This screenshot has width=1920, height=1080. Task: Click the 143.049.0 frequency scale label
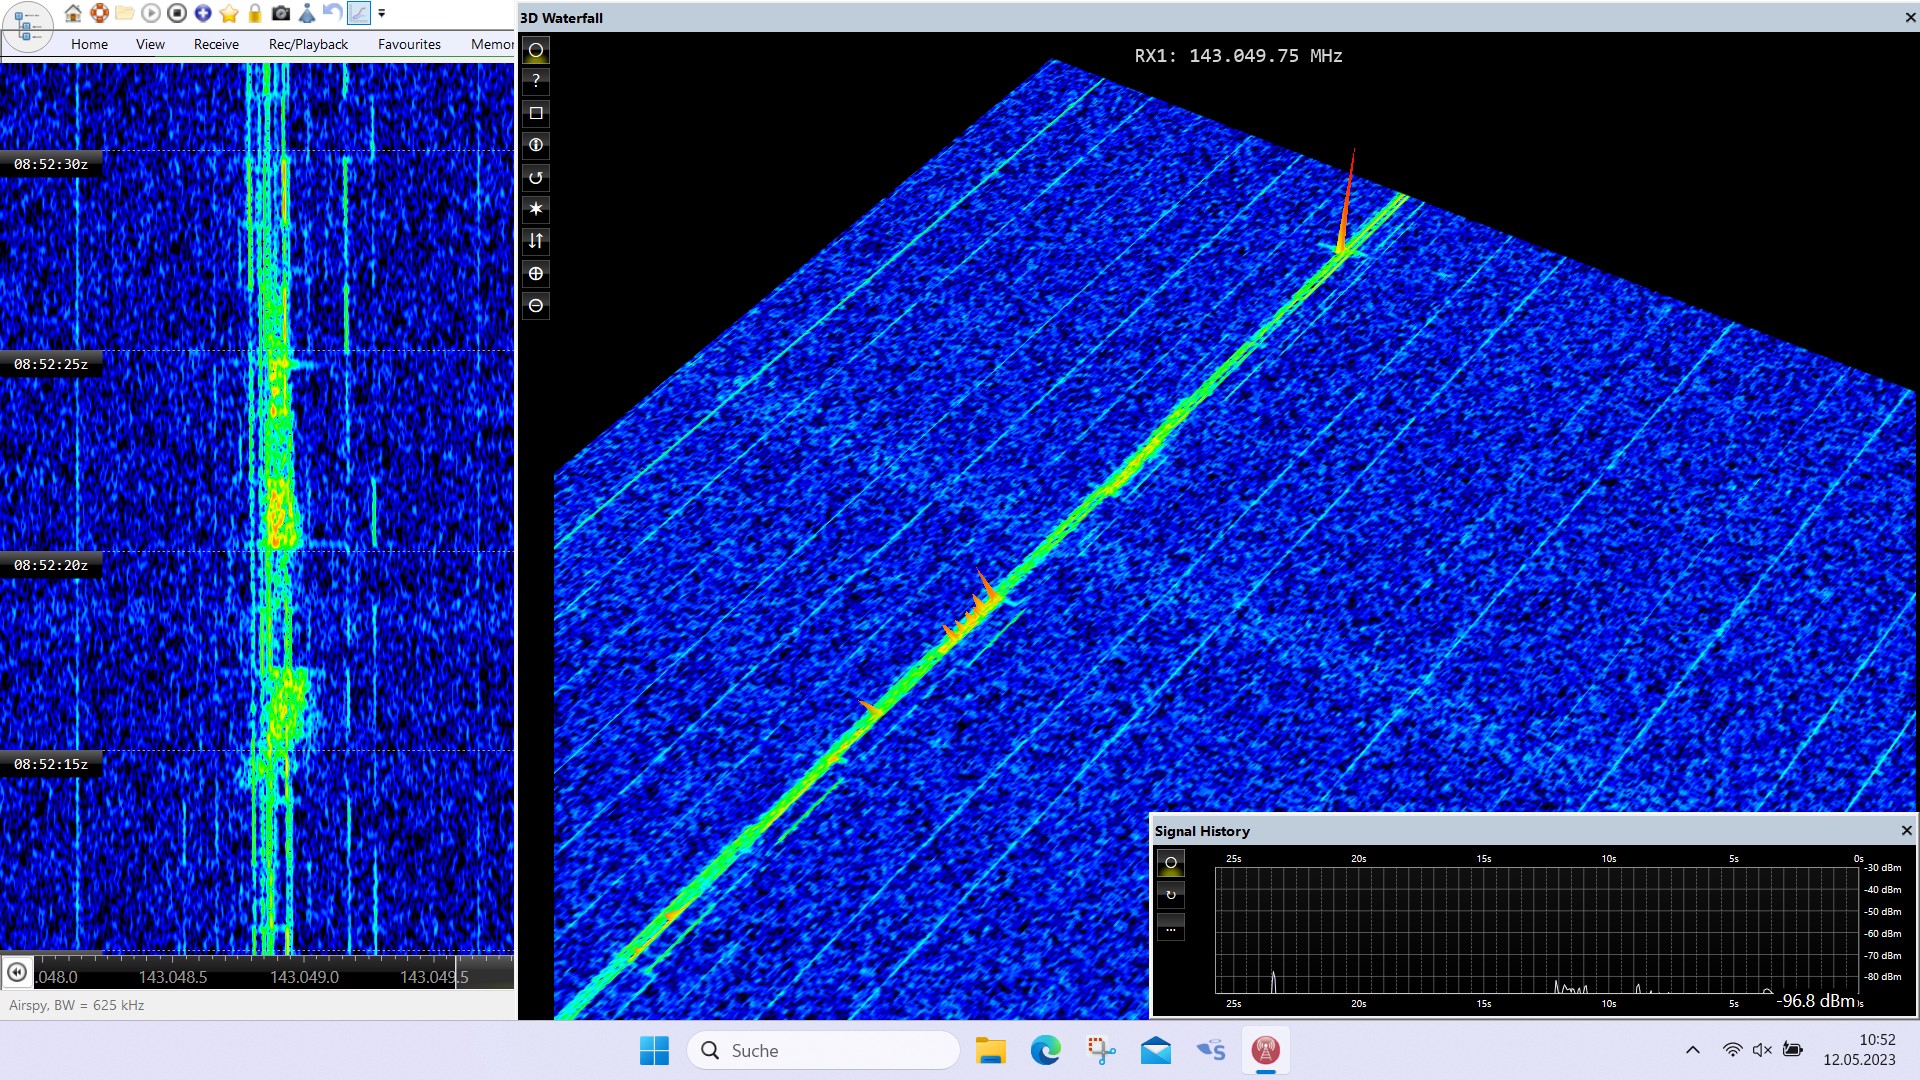click(x=304, y=977)
